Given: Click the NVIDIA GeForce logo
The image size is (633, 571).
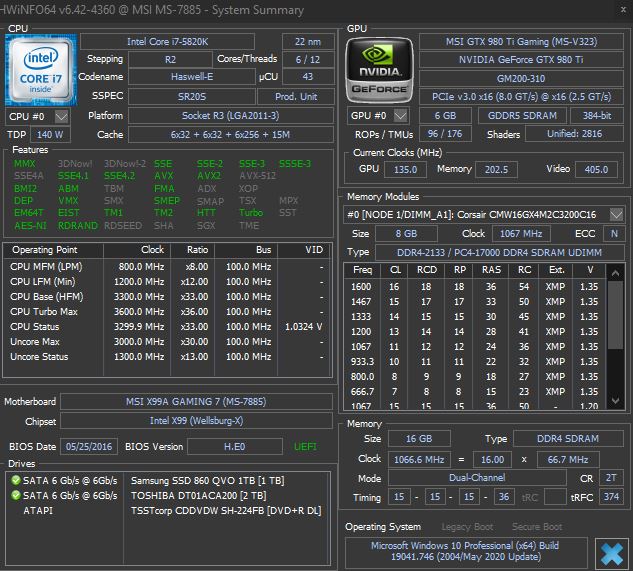Looking at the screenshot, I should [379, 70].
